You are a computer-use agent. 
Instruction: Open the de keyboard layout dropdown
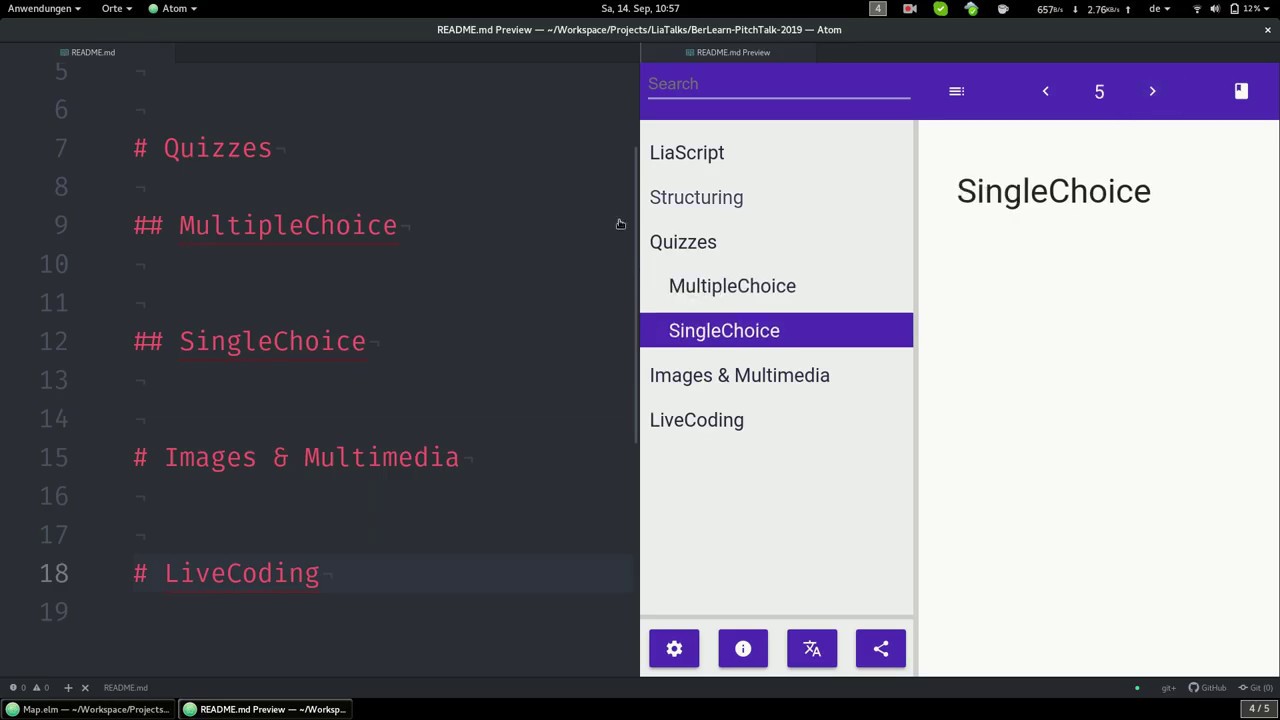1160,8
